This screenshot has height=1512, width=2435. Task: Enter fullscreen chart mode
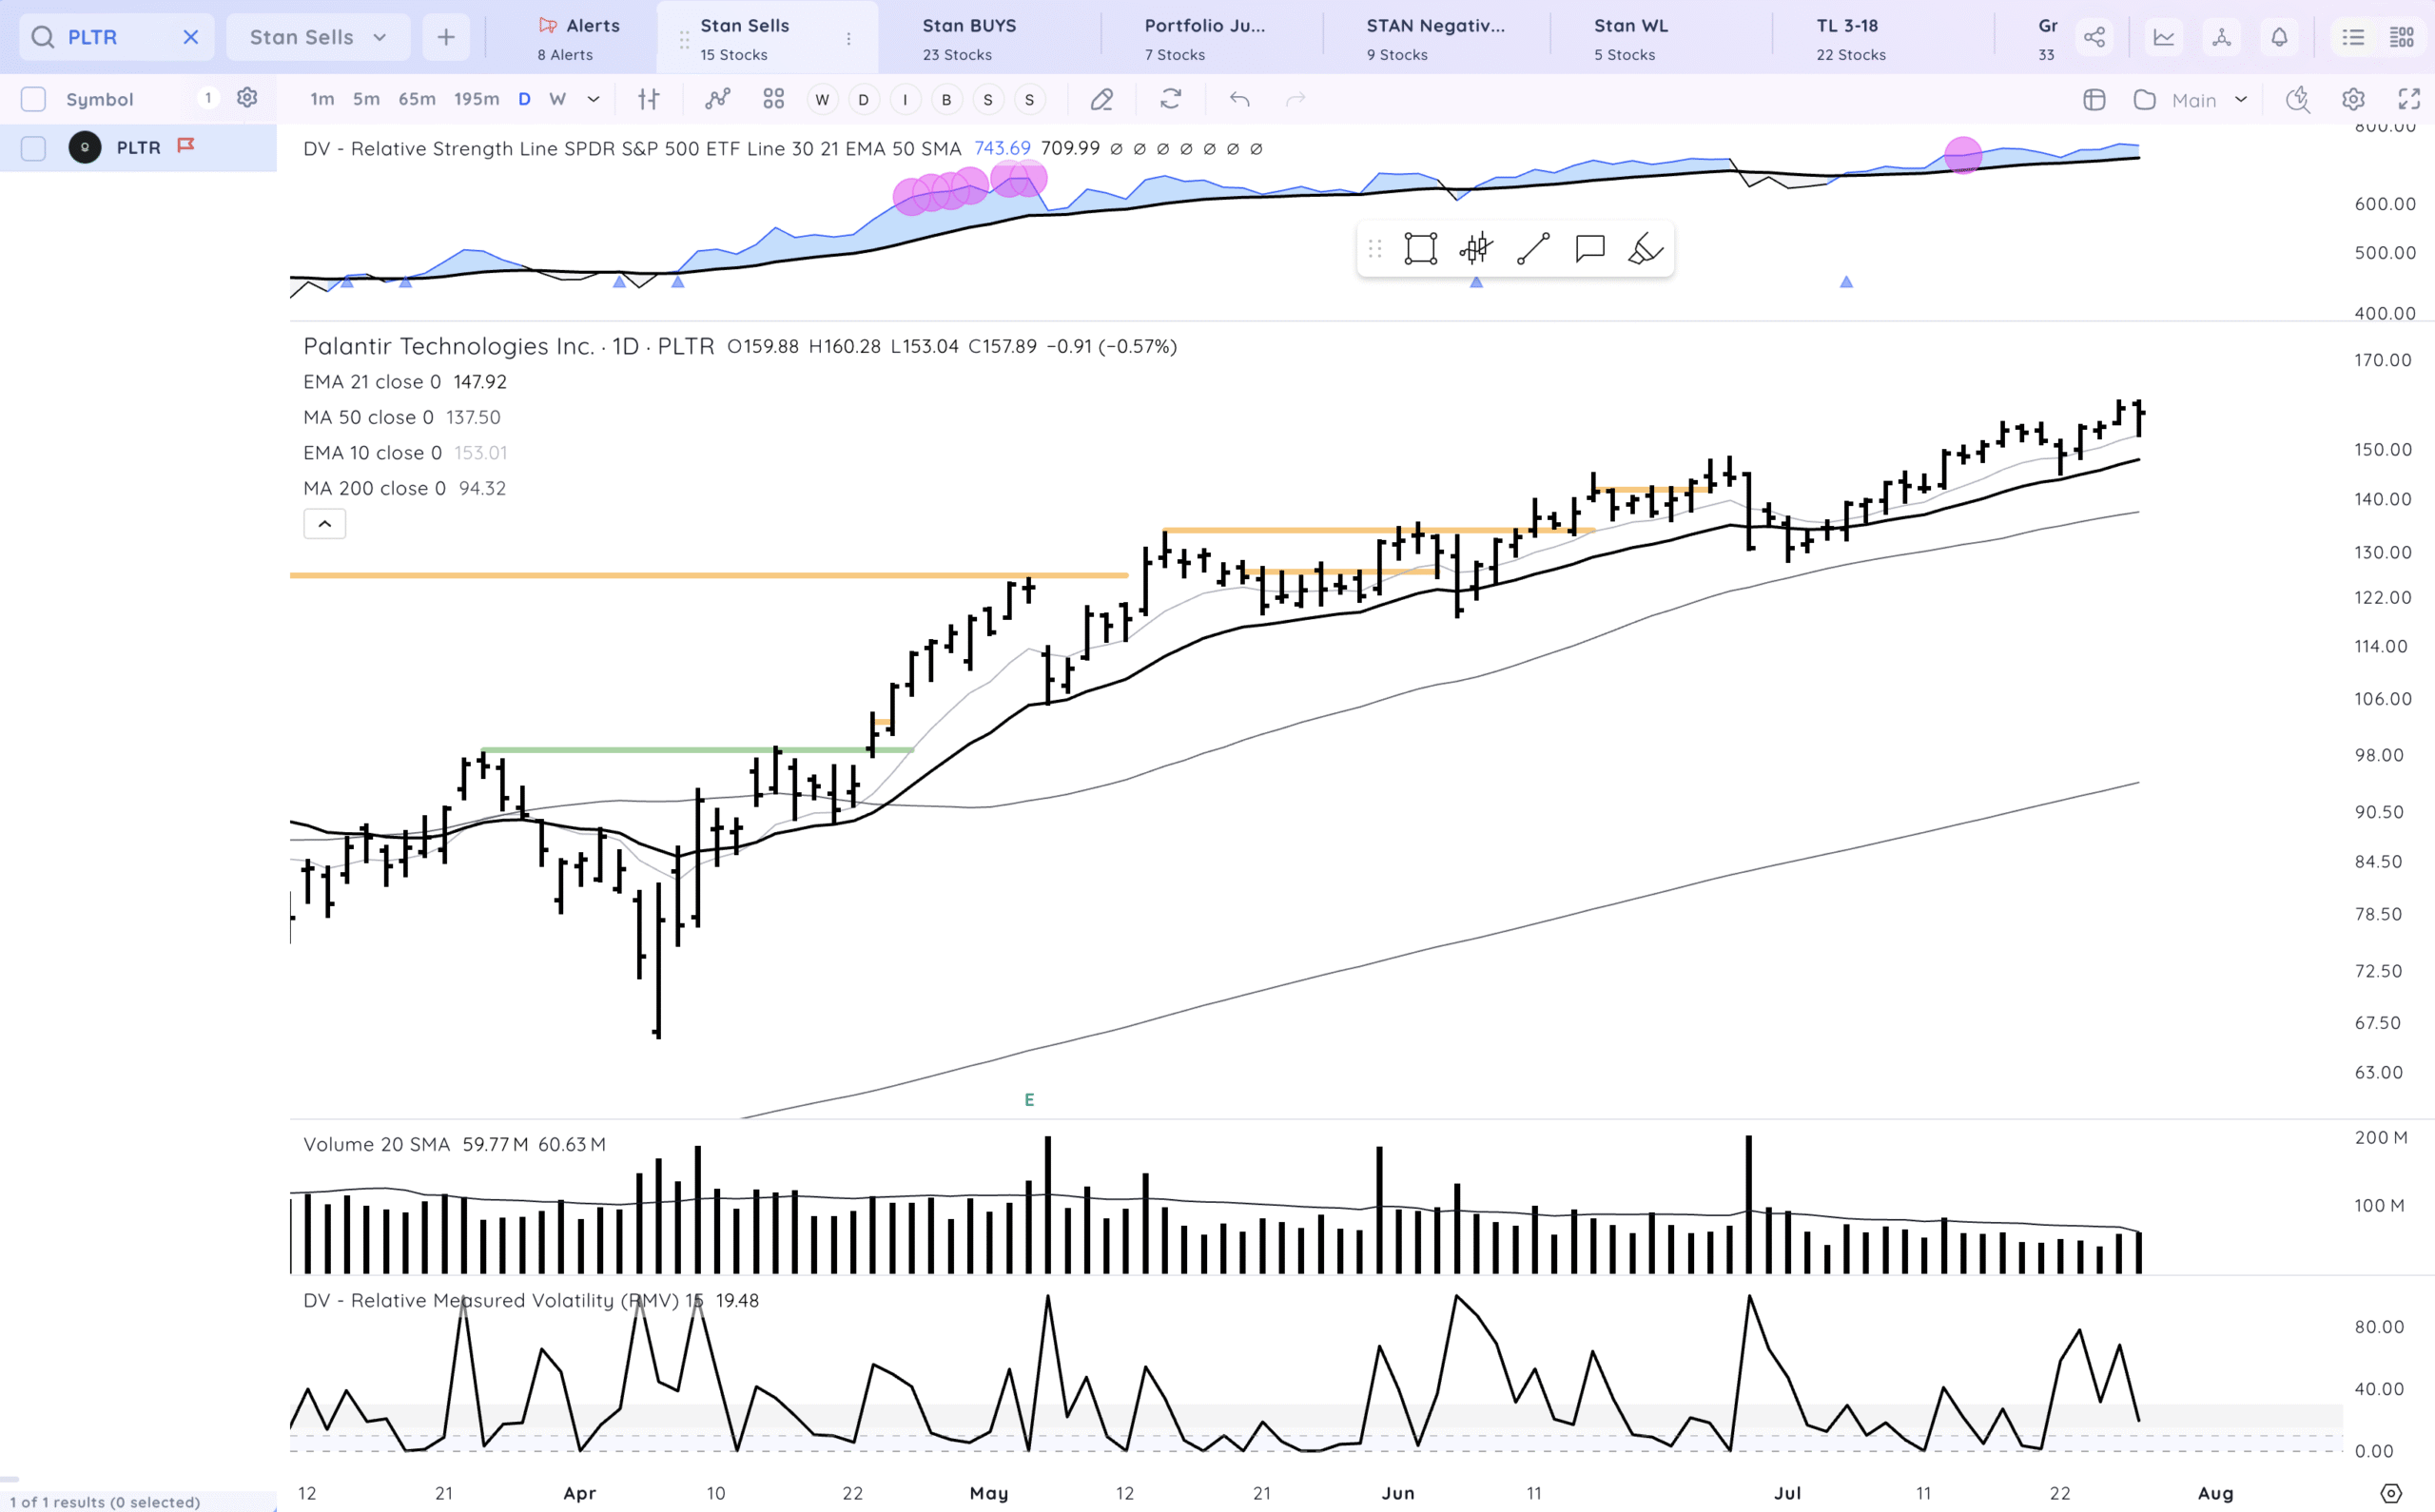(x=2409, y=99)
